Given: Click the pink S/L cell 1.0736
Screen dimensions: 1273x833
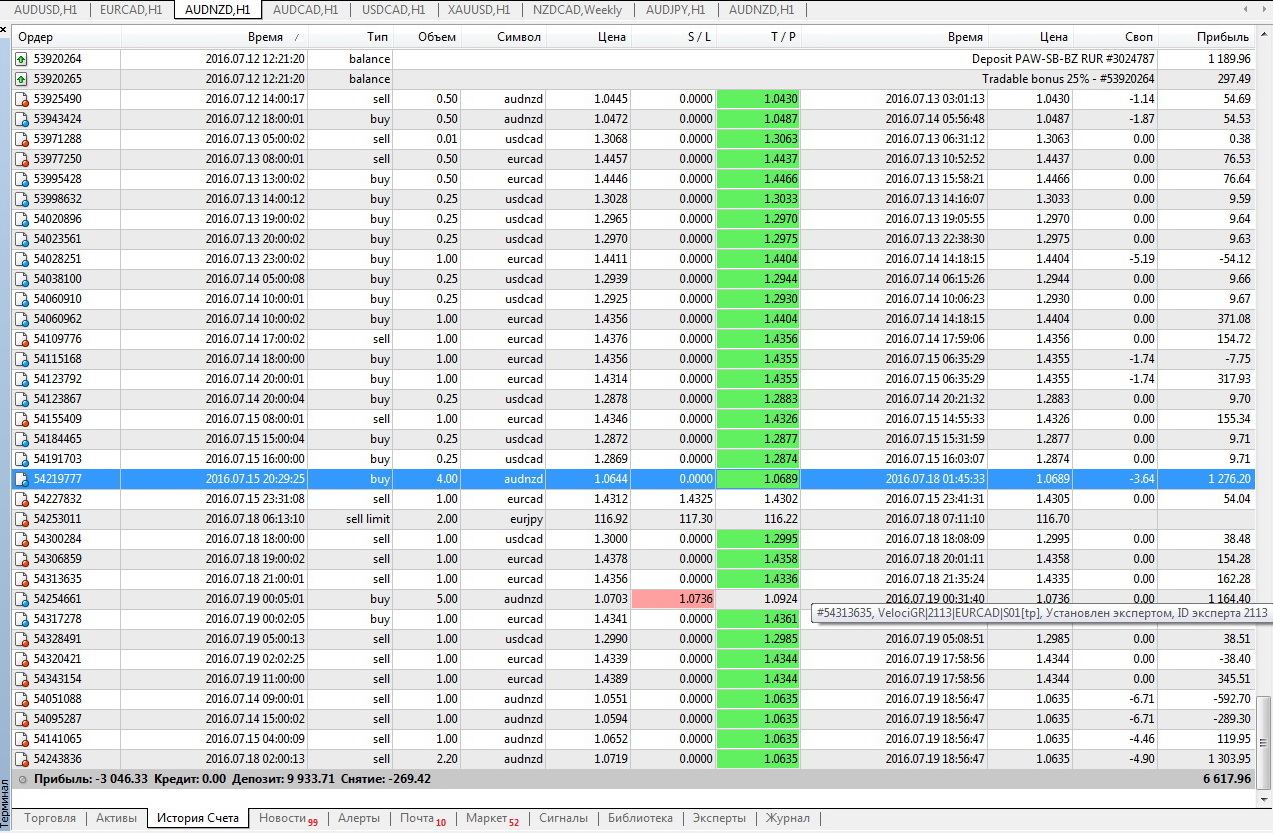Looking at the screenshot, I should tap(674, 599).
